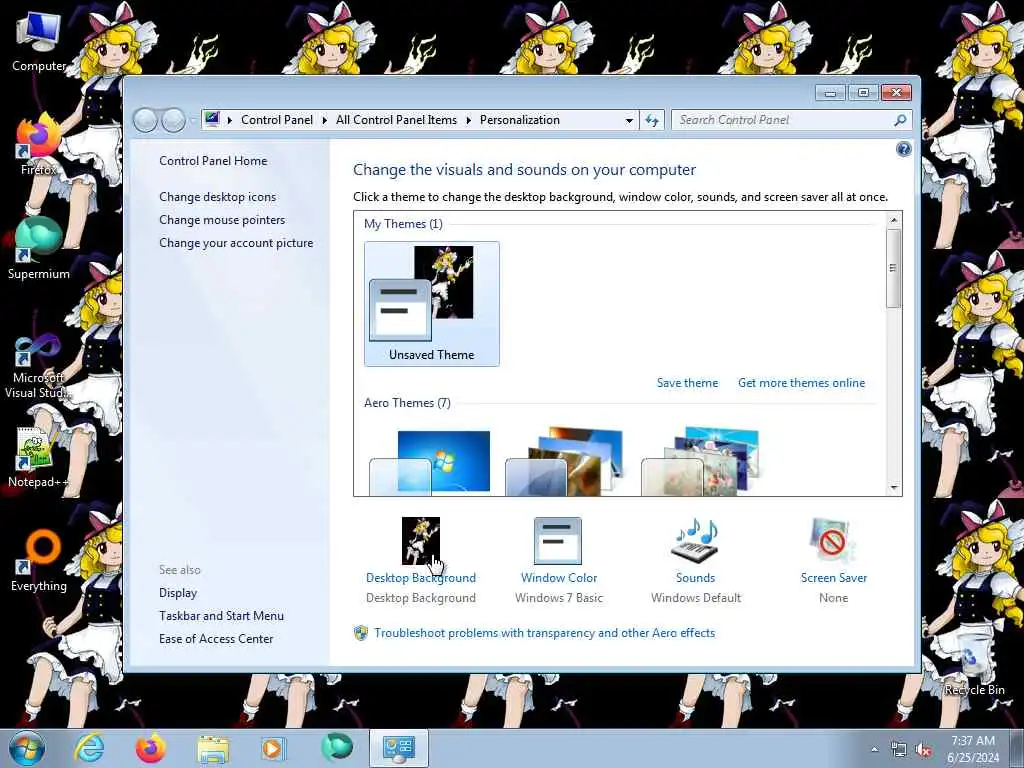The image size is (1024, 768).
Task: Show hidden tray icons arrow
Action: (874, 750)
